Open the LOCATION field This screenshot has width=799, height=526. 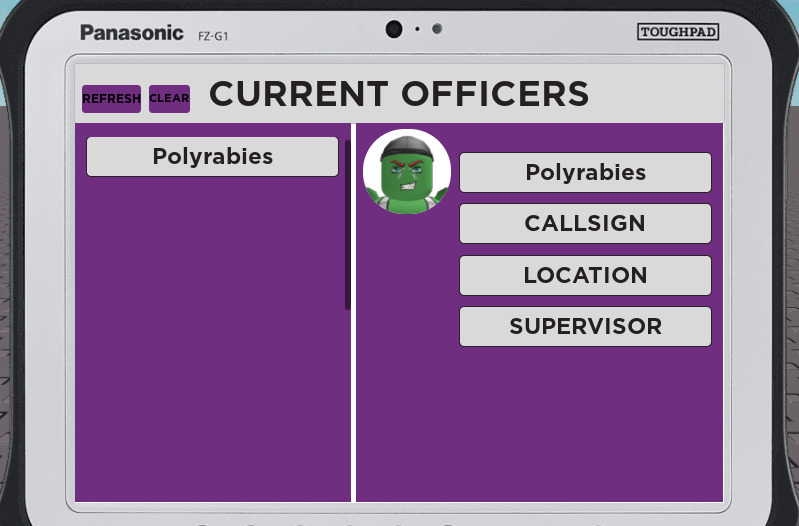tap(585, 275)
